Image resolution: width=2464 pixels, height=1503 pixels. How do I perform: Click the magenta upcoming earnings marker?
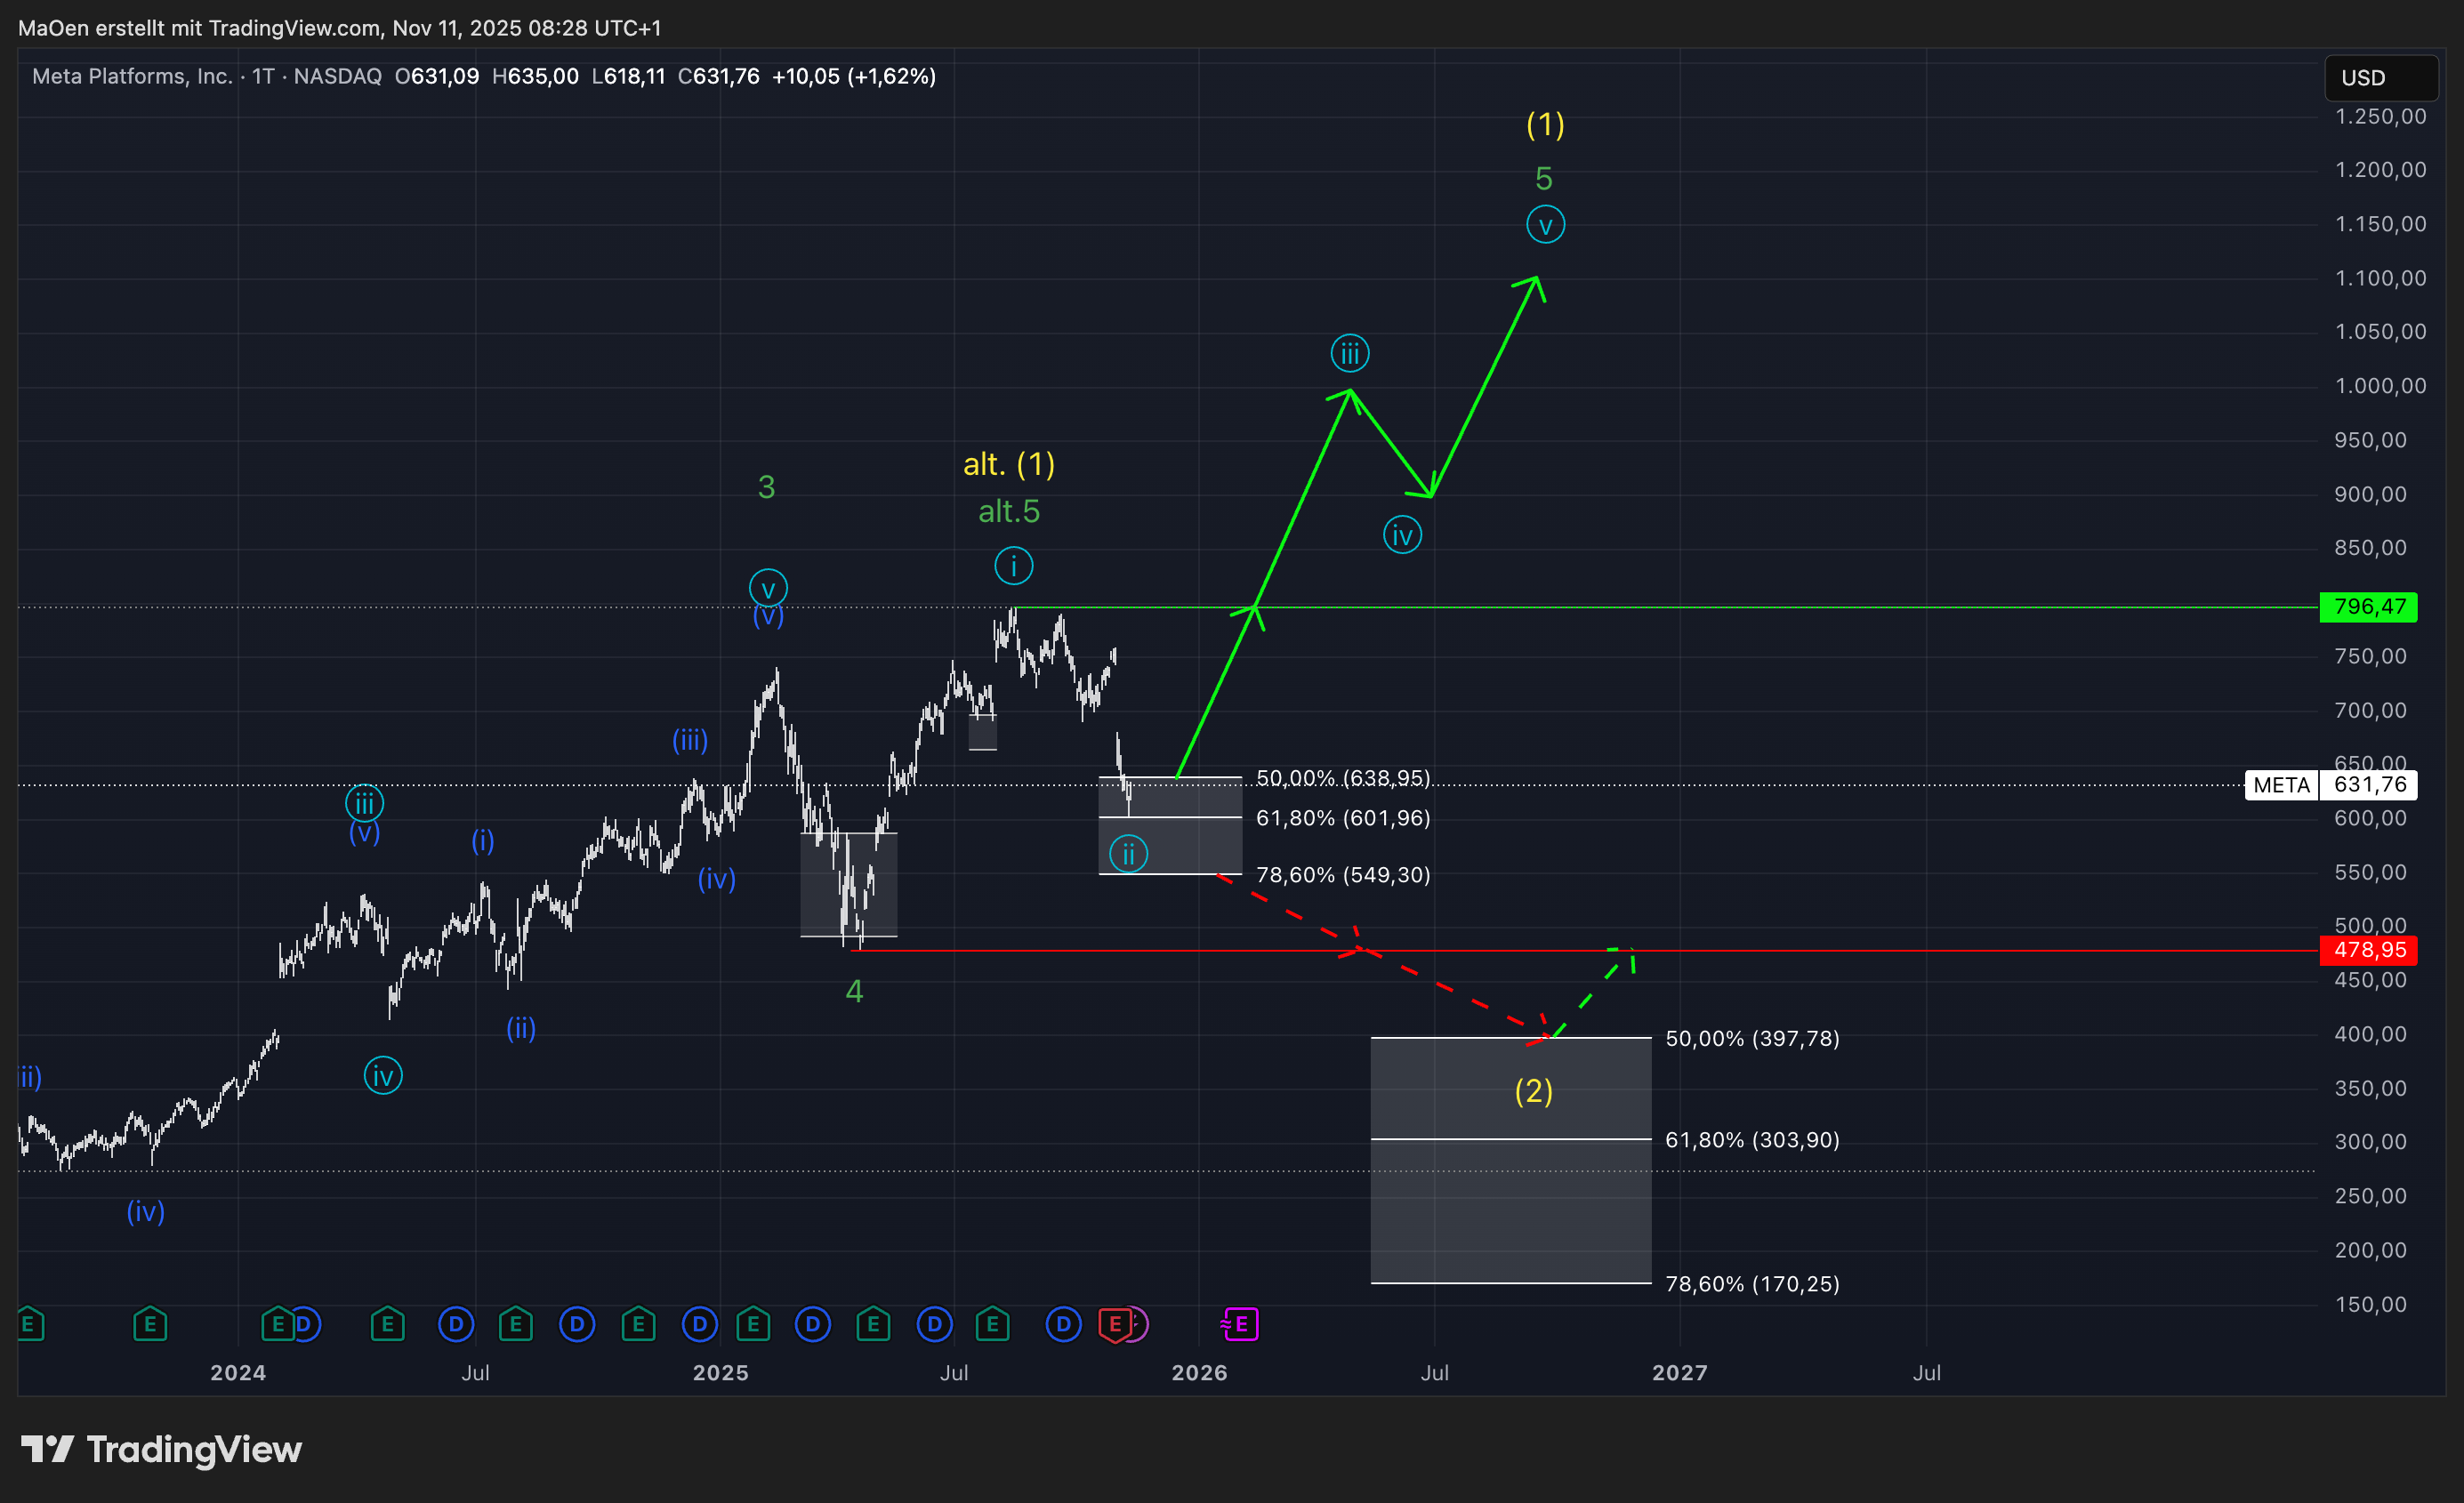pyautogui.click(x=1240, y=1324)
